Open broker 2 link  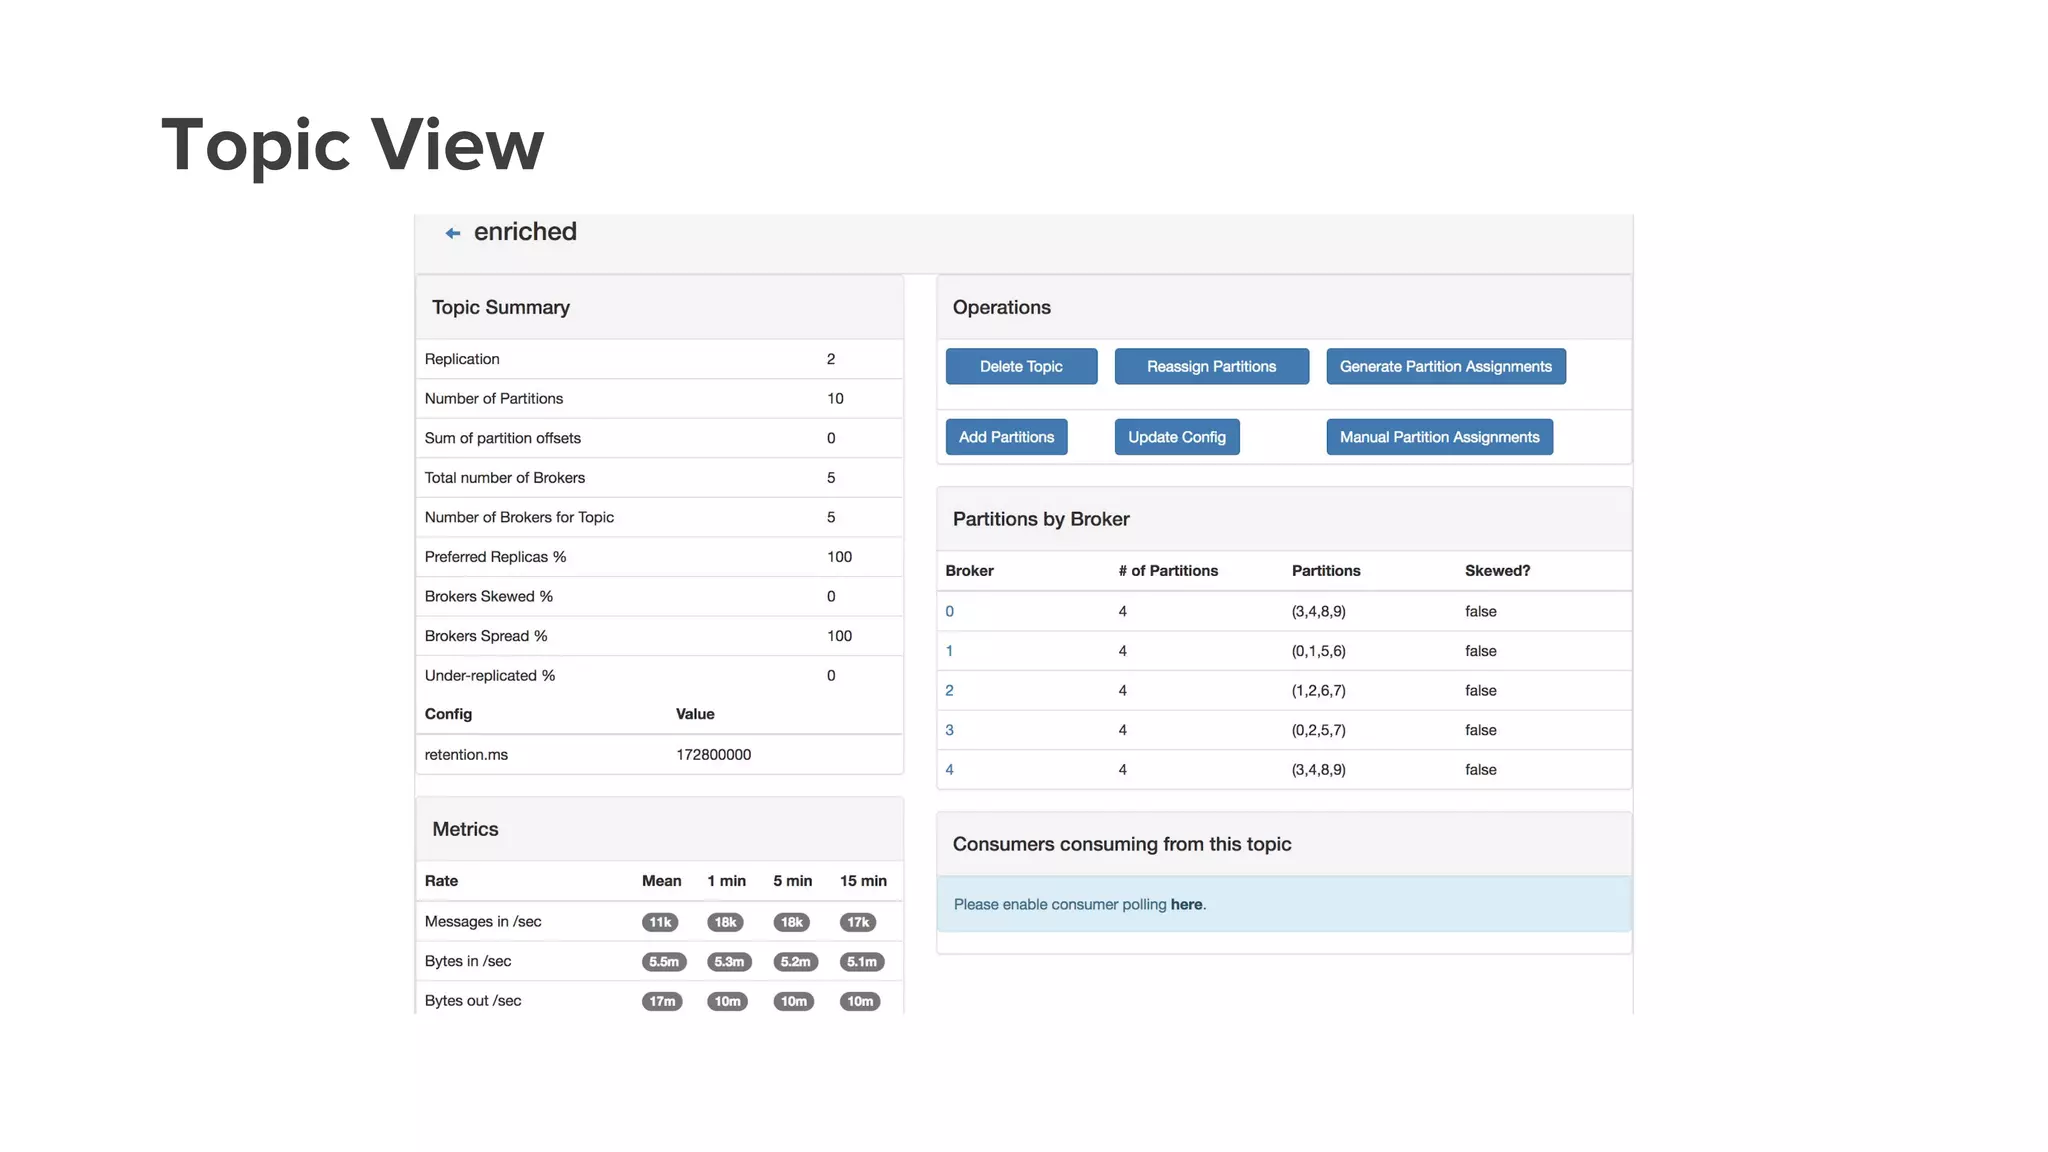coord(949,690)
